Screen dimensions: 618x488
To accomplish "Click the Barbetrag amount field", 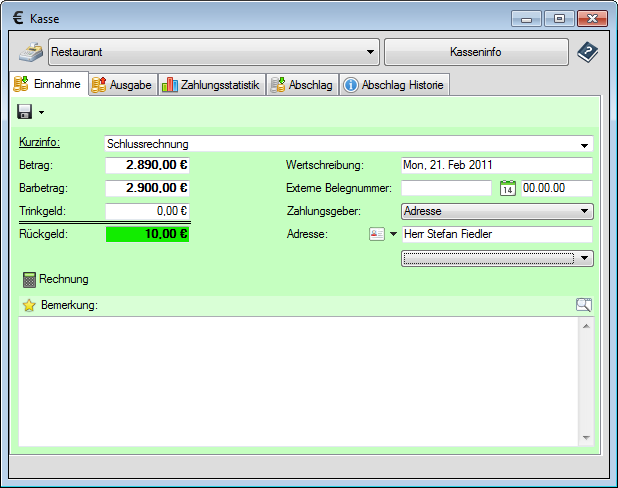I will click(147, 187).
